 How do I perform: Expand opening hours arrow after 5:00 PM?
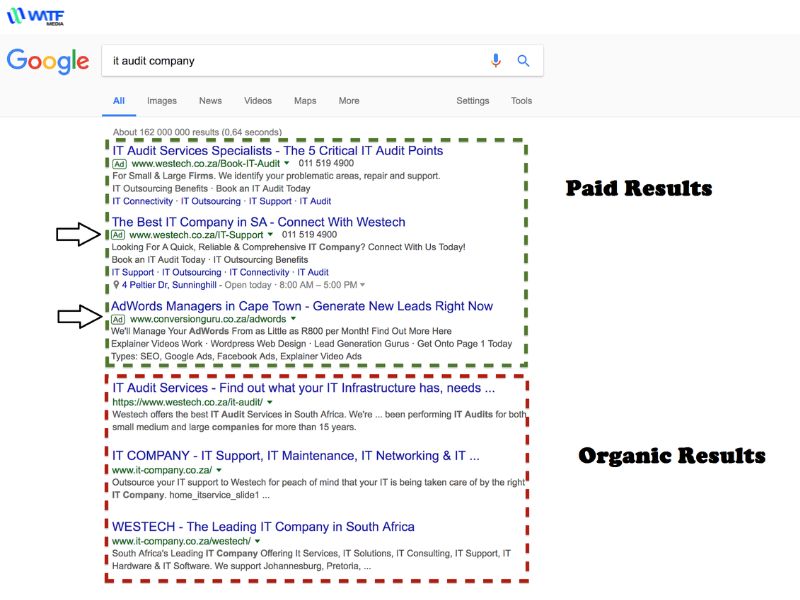tap(362, 285)
